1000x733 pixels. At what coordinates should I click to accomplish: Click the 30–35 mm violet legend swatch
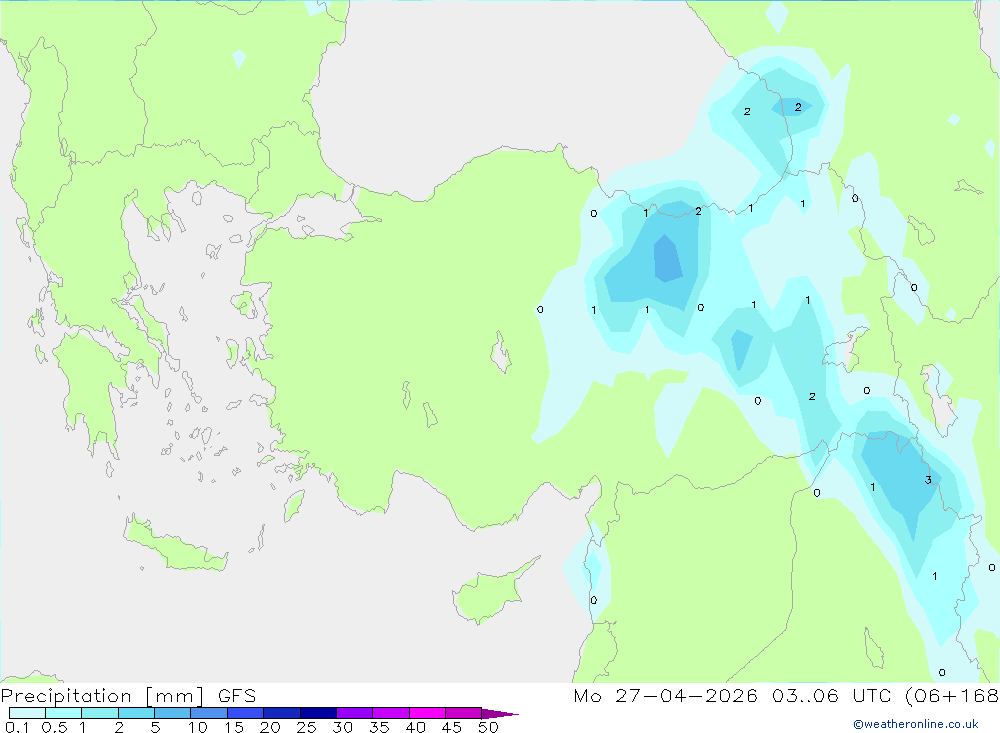click(x=354, y=713)
